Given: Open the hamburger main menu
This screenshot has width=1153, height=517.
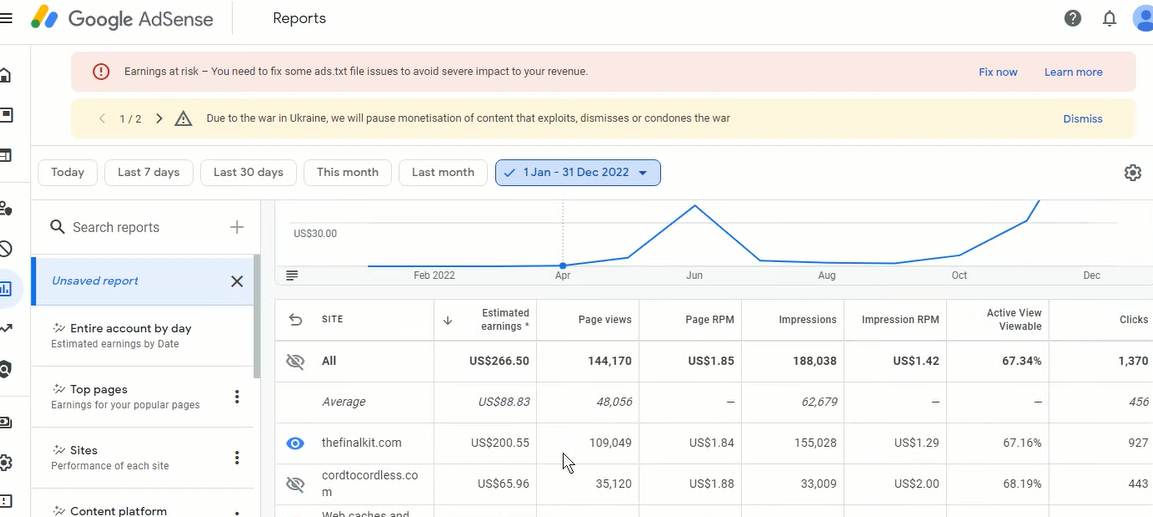Looking at the screenshot, I should 5,18.
